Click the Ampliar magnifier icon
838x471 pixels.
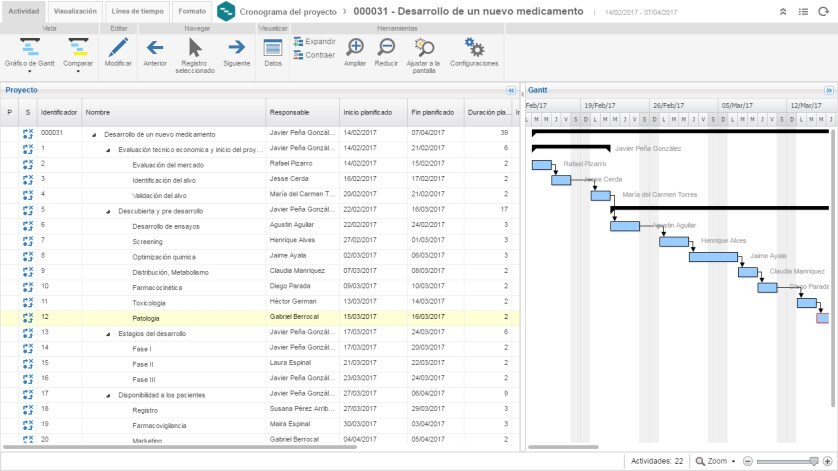point(355,48)
